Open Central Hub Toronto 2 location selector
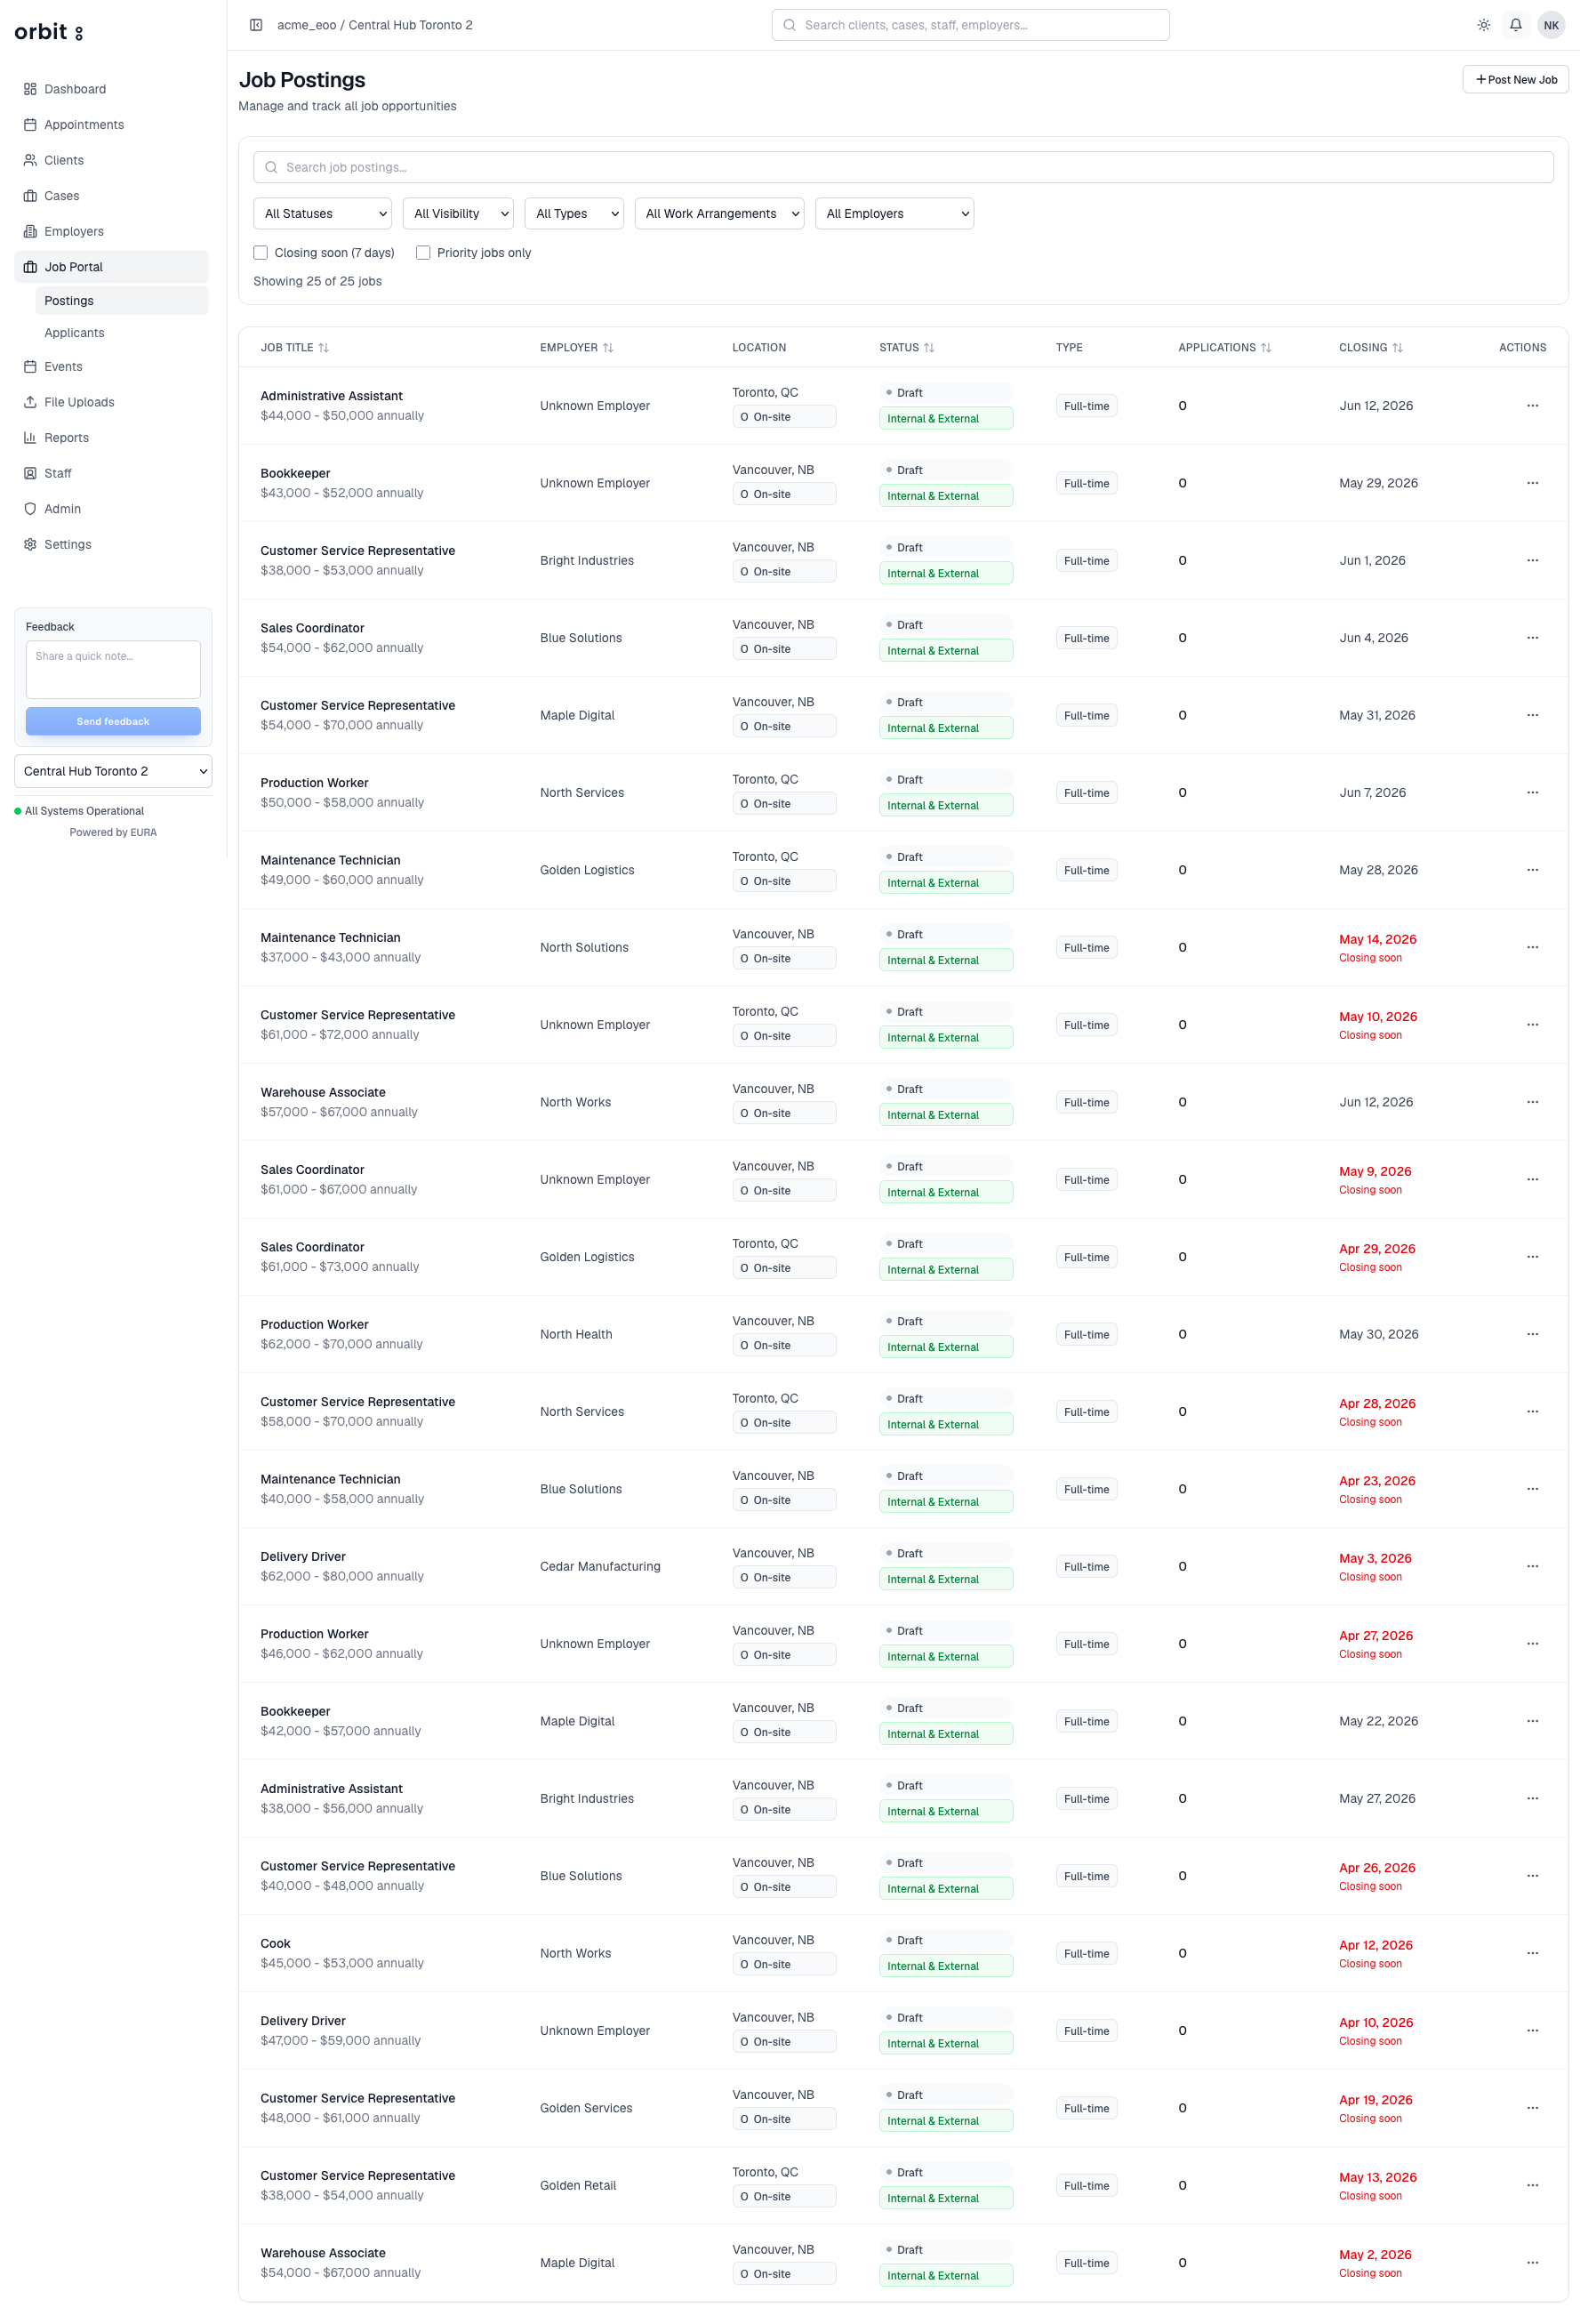The image size is (1580, 2324). click(113, 771)
